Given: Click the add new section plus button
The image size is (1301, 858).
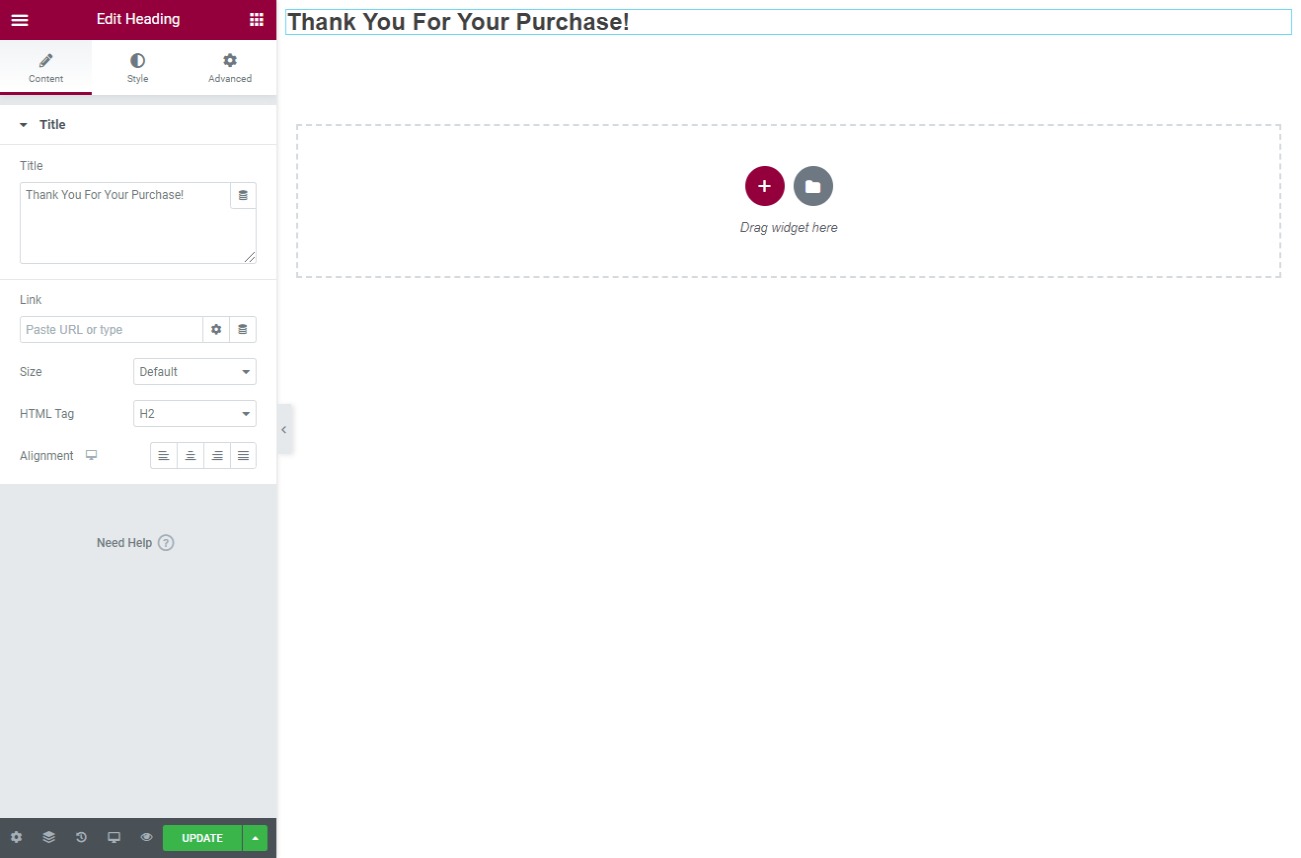Looking at the screenshot, I should [x=764, y=186].
